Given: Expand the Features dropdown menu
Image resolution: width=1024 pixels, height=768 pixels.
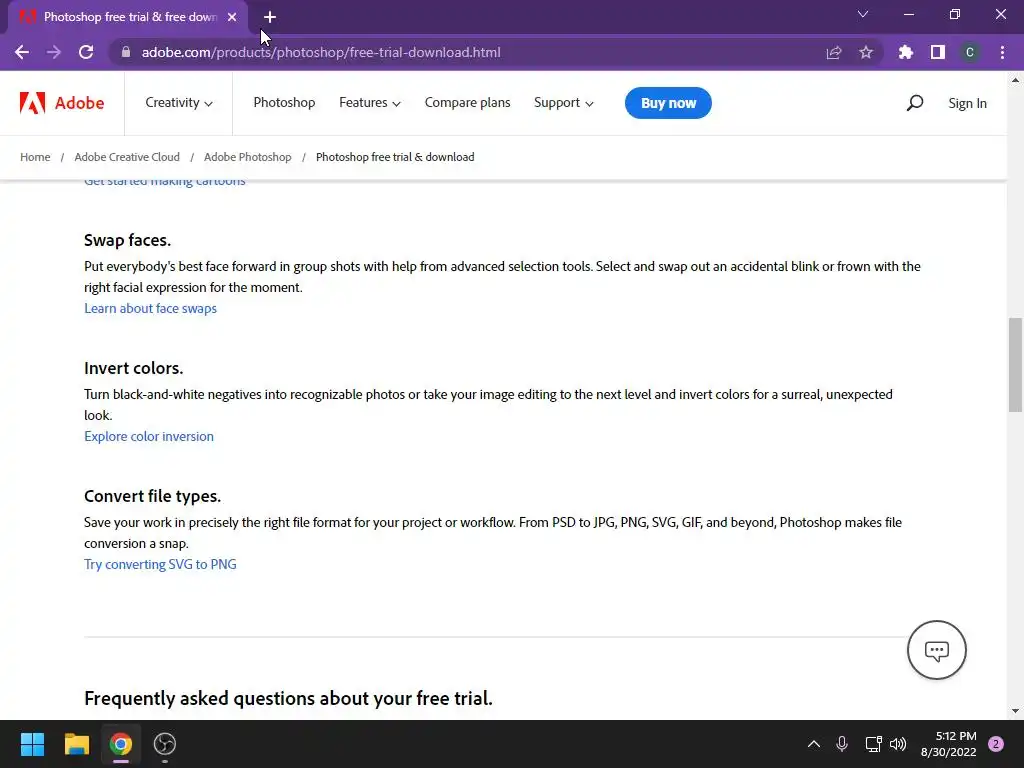Looking at the screenshot, I should (370, 103).
